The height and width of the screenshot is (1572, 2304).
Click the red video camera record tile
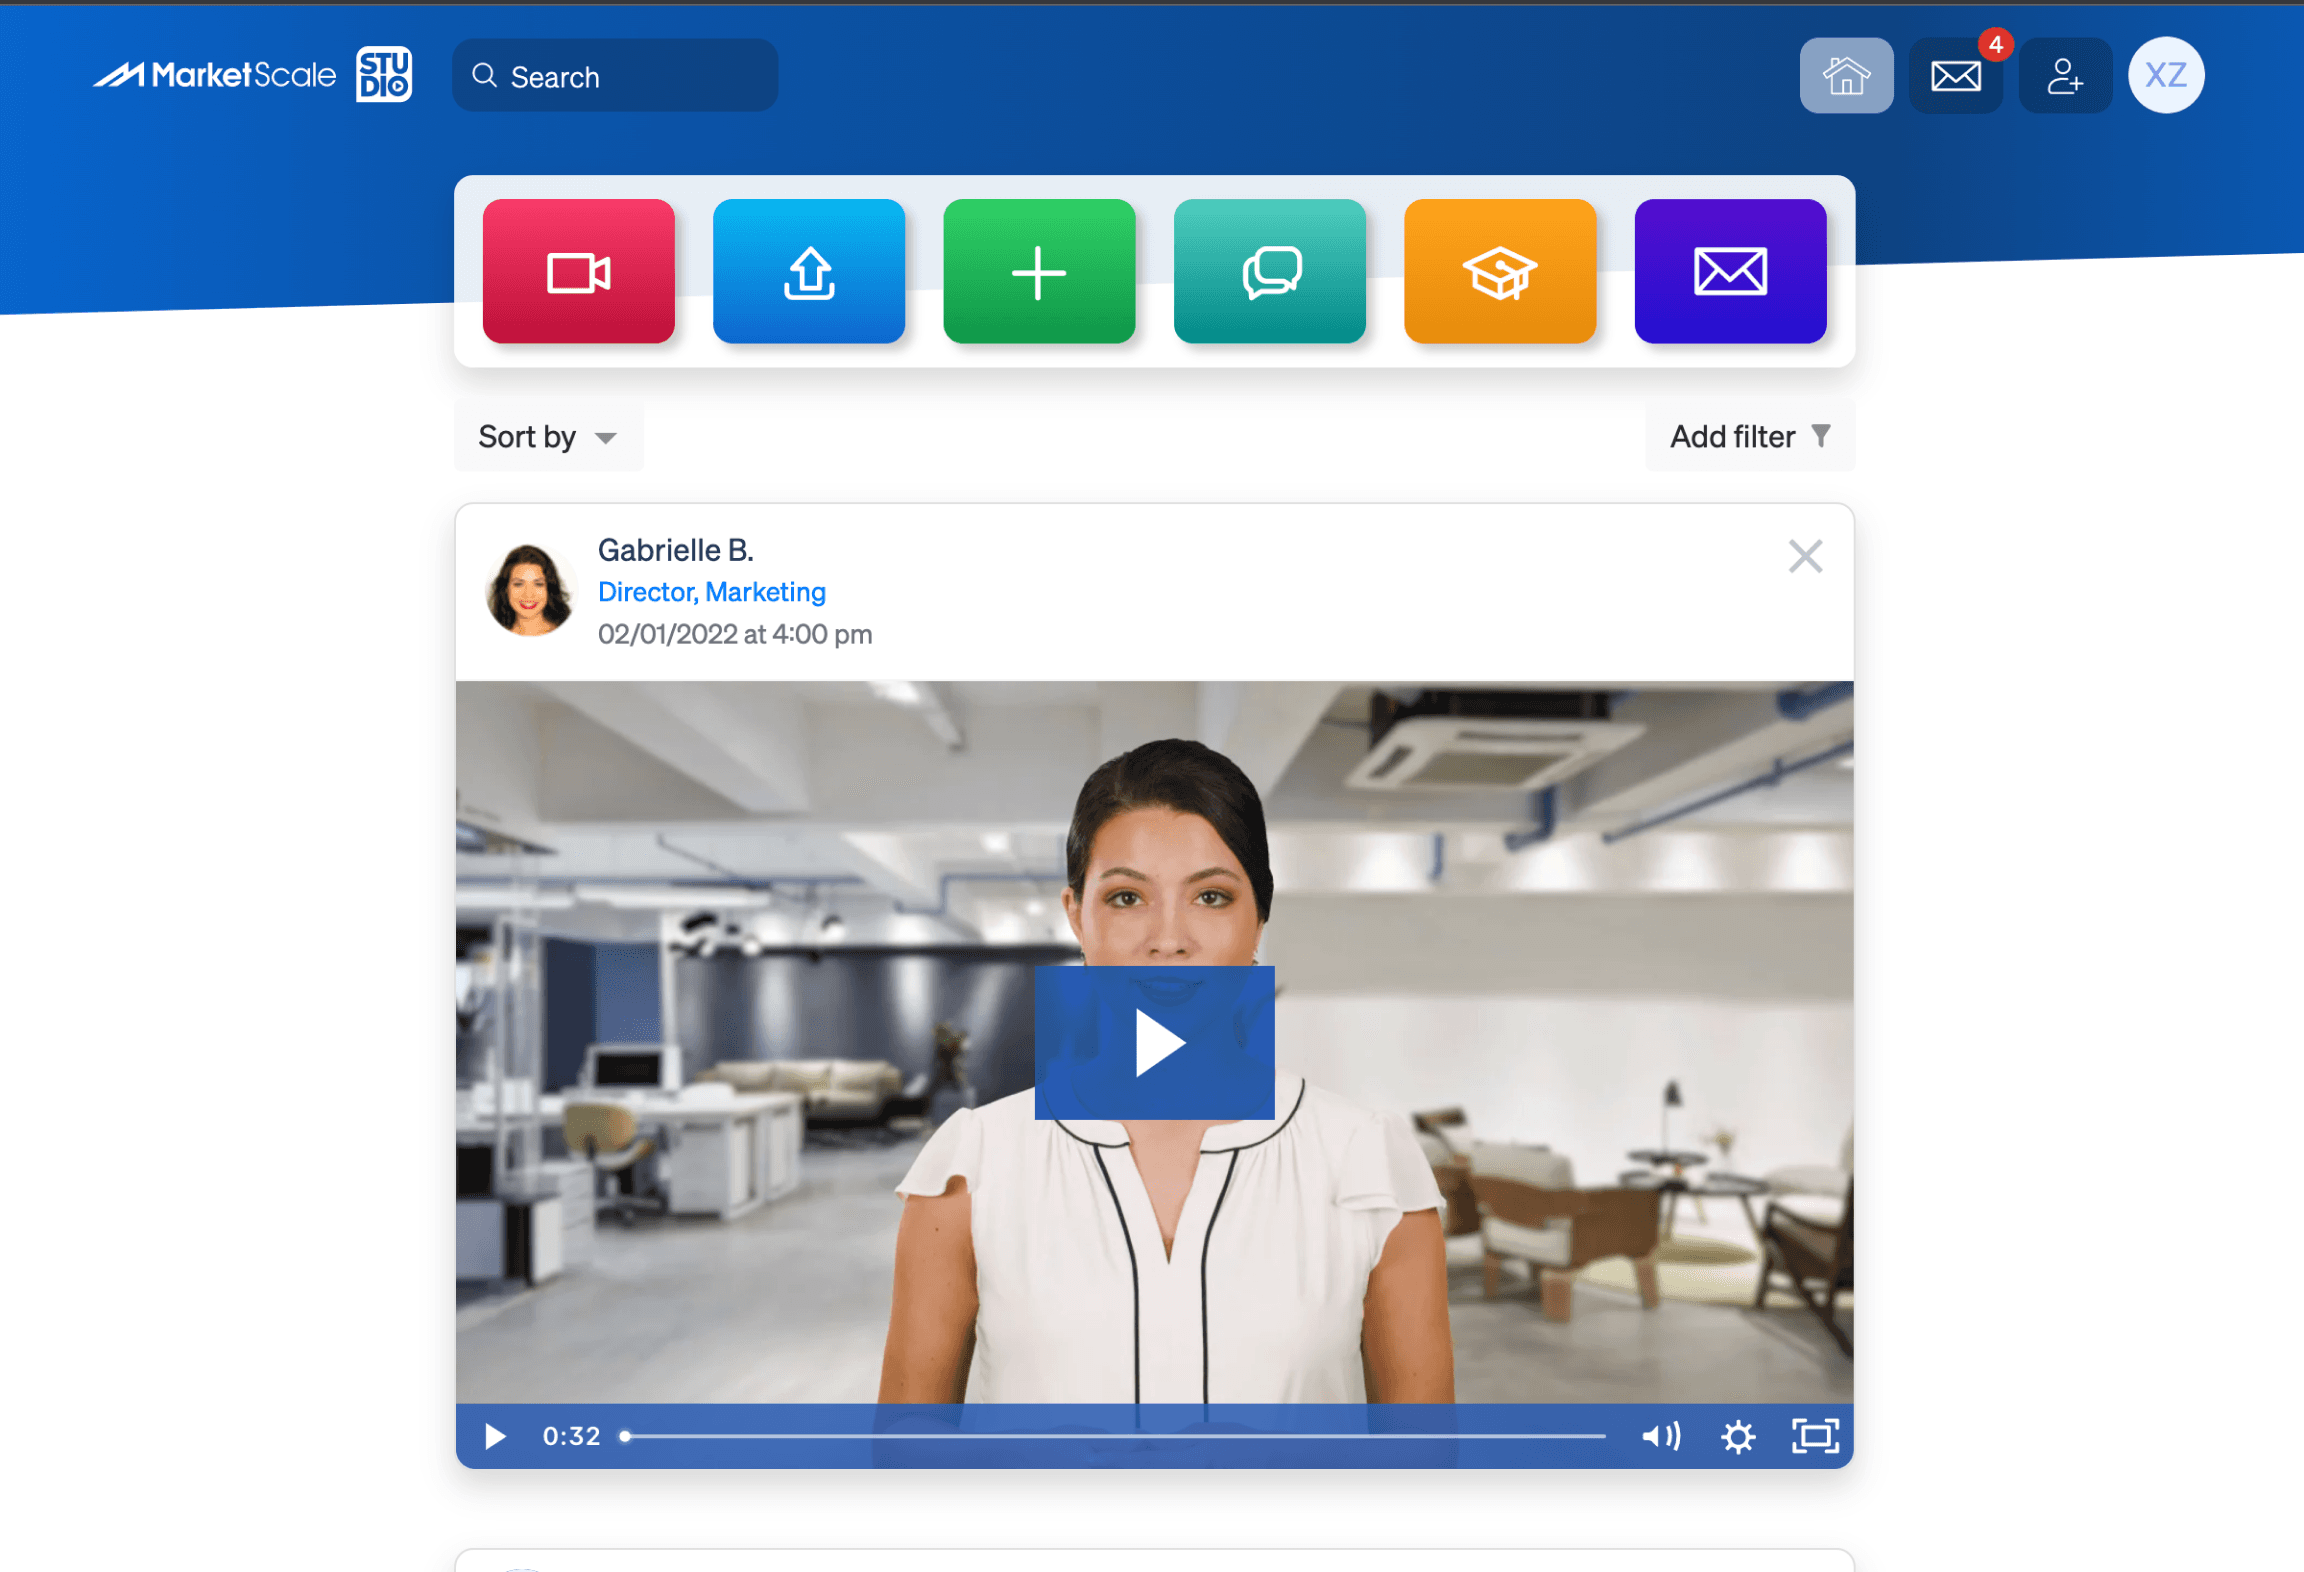click(578, 272)
